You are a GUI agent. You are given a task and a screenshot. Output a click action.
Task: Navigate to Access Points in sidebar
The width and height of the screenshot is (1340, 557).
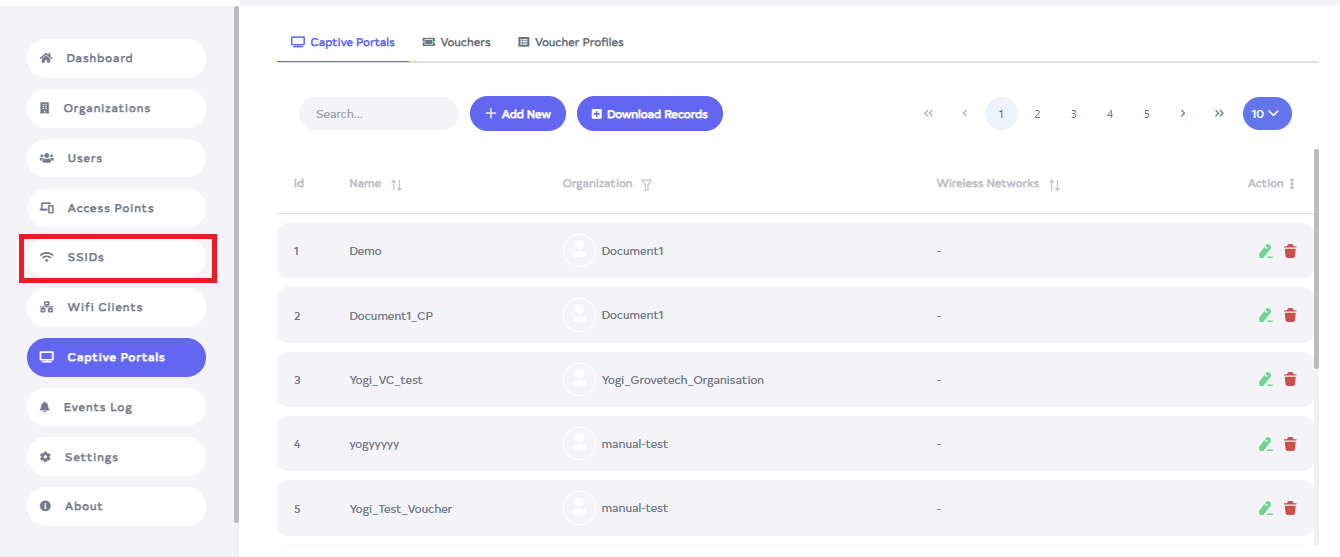tap(116, 208)
